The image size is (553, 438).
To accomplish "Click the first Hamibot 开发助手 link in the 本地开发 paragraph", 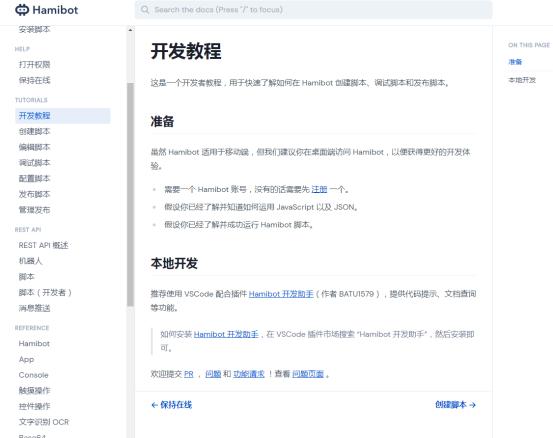I will [x=281, y=294].
